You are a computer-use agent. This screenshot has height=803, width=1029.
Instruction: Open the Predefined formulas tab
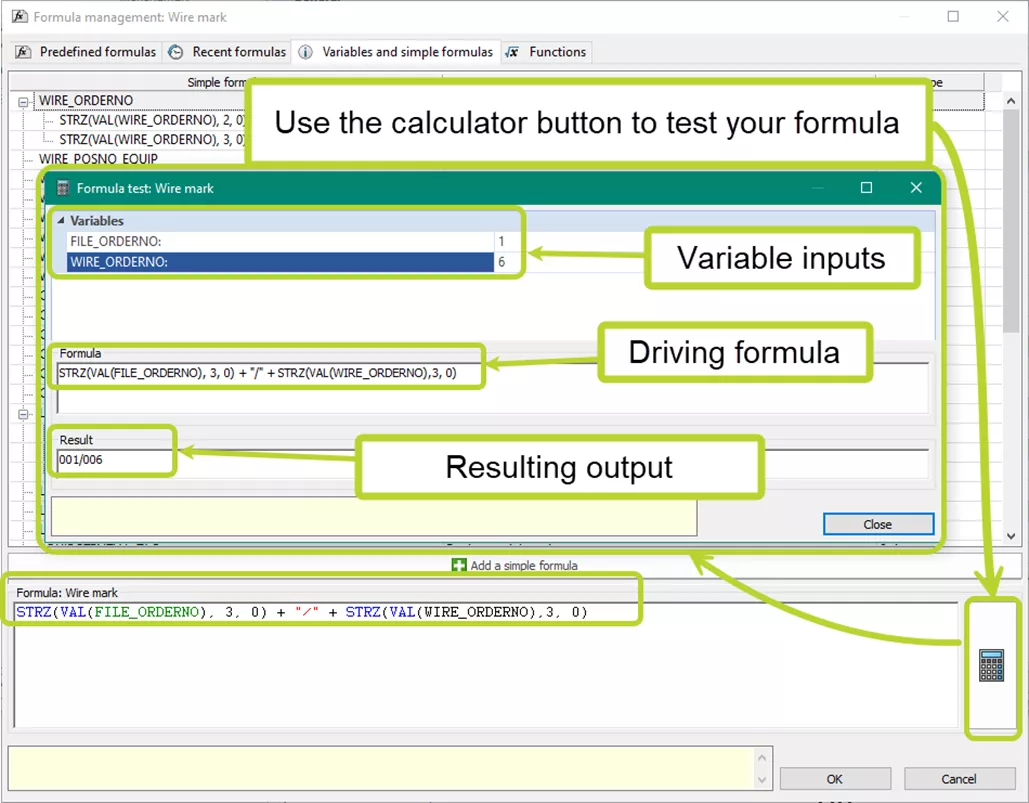tap(98, 51)
